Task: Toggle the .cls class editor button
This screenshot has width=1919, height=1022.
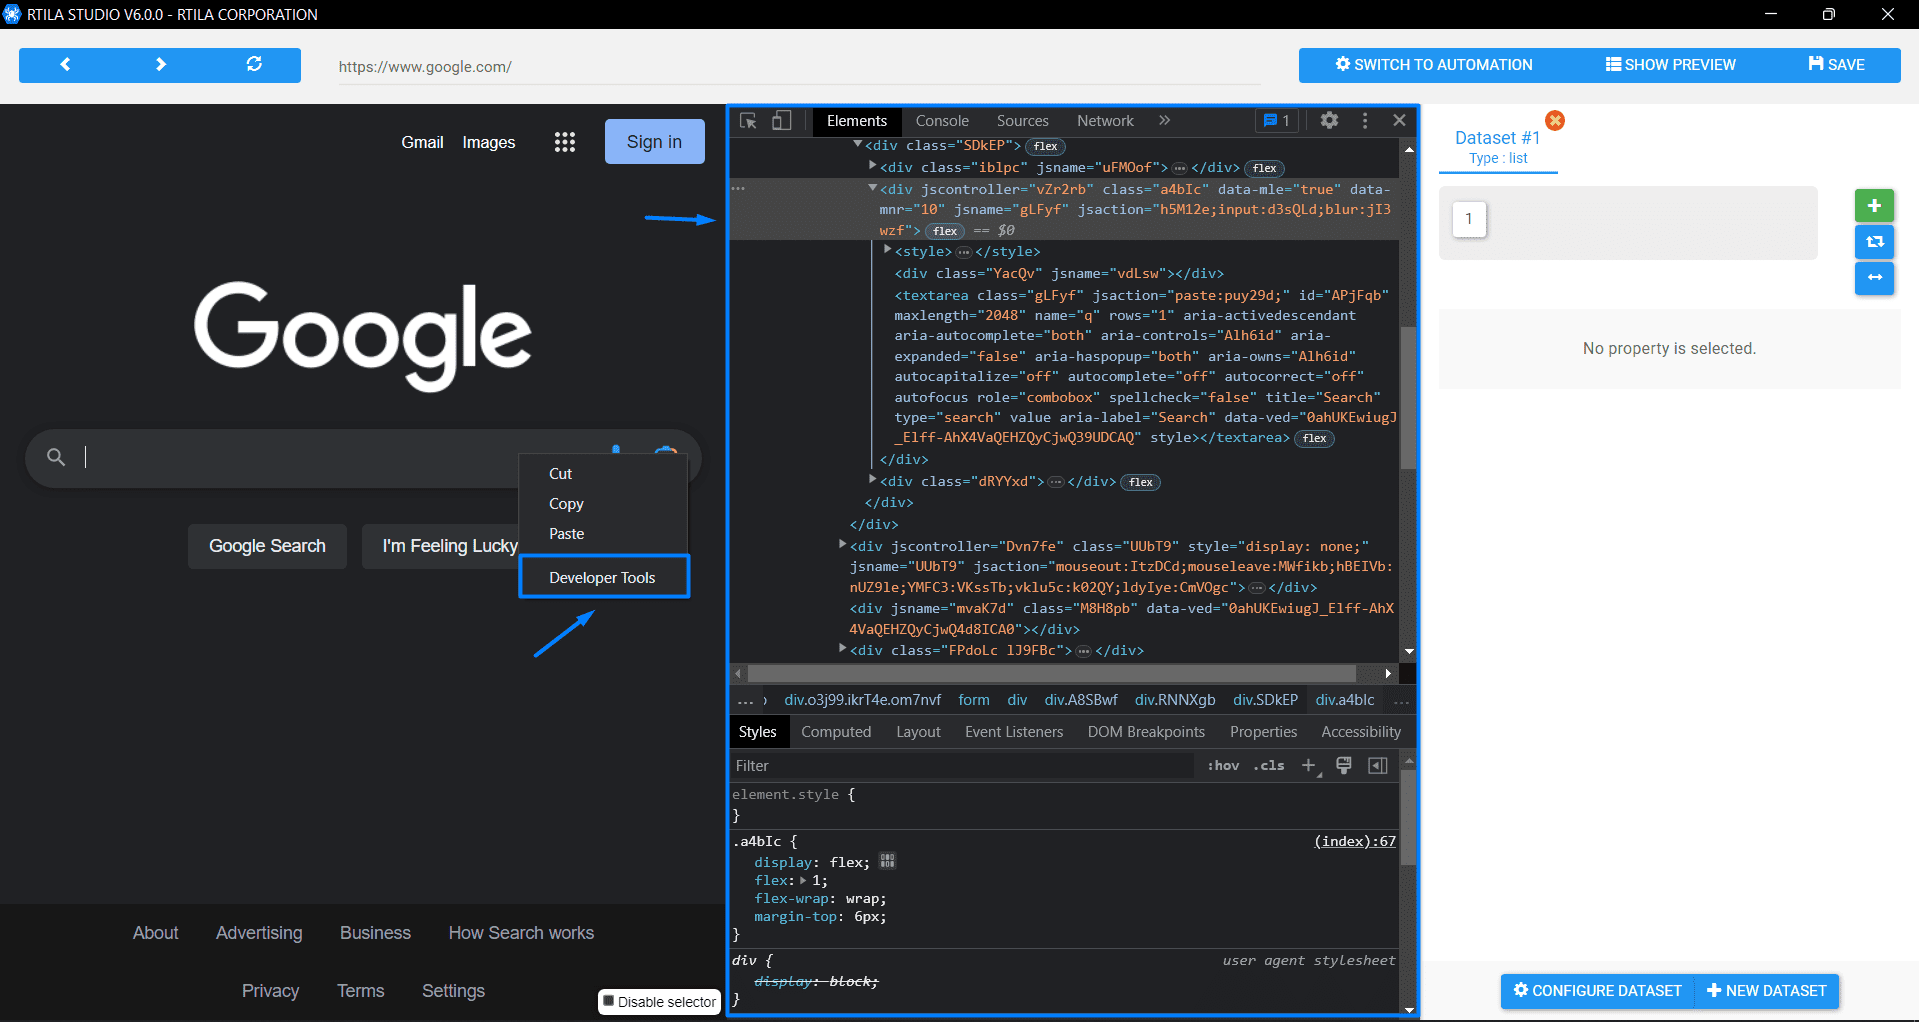Action: click(1269, 766)
